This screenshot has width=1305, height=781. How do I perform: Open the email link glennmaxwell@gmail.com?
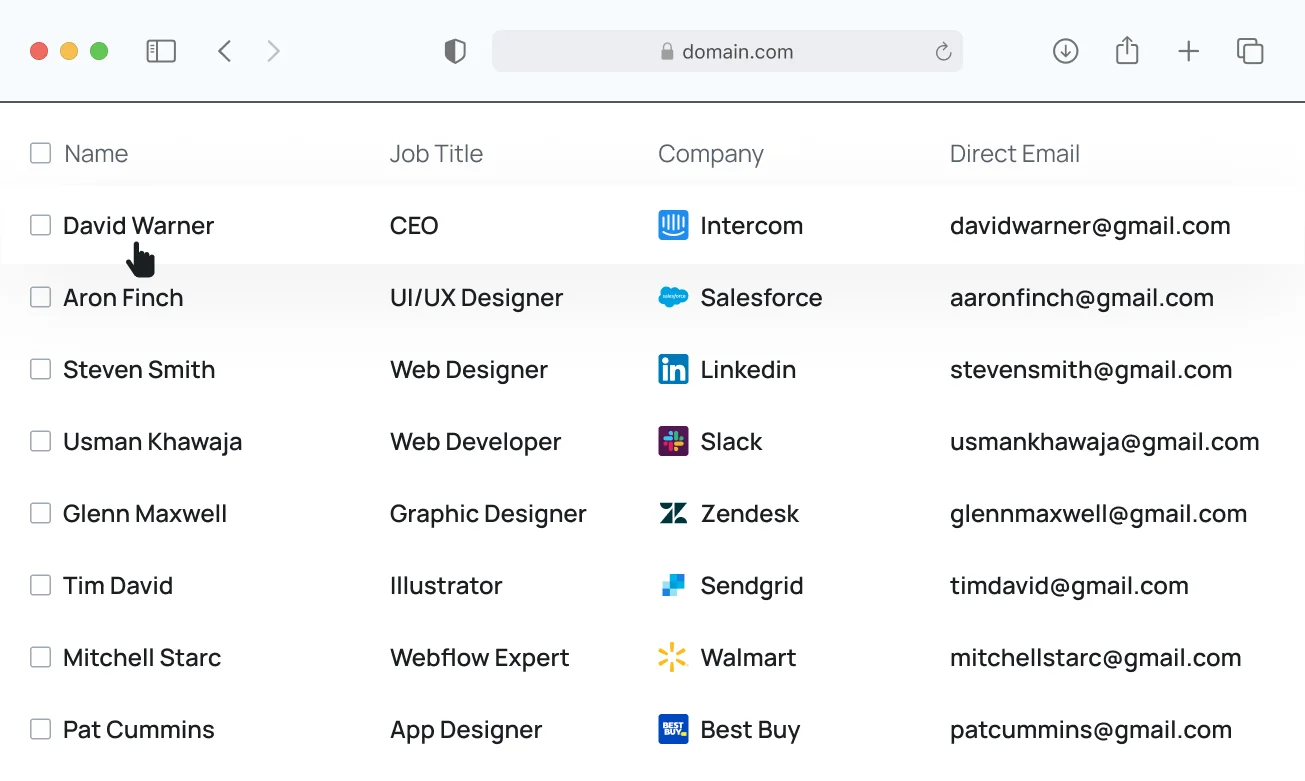[x=1098, y=514]
